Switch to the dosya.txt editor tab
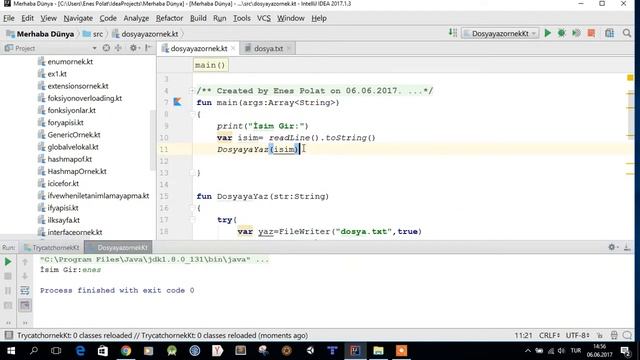The height and width of the screenshot is (360, 640). pyautogui.click(x=268, y=48)
